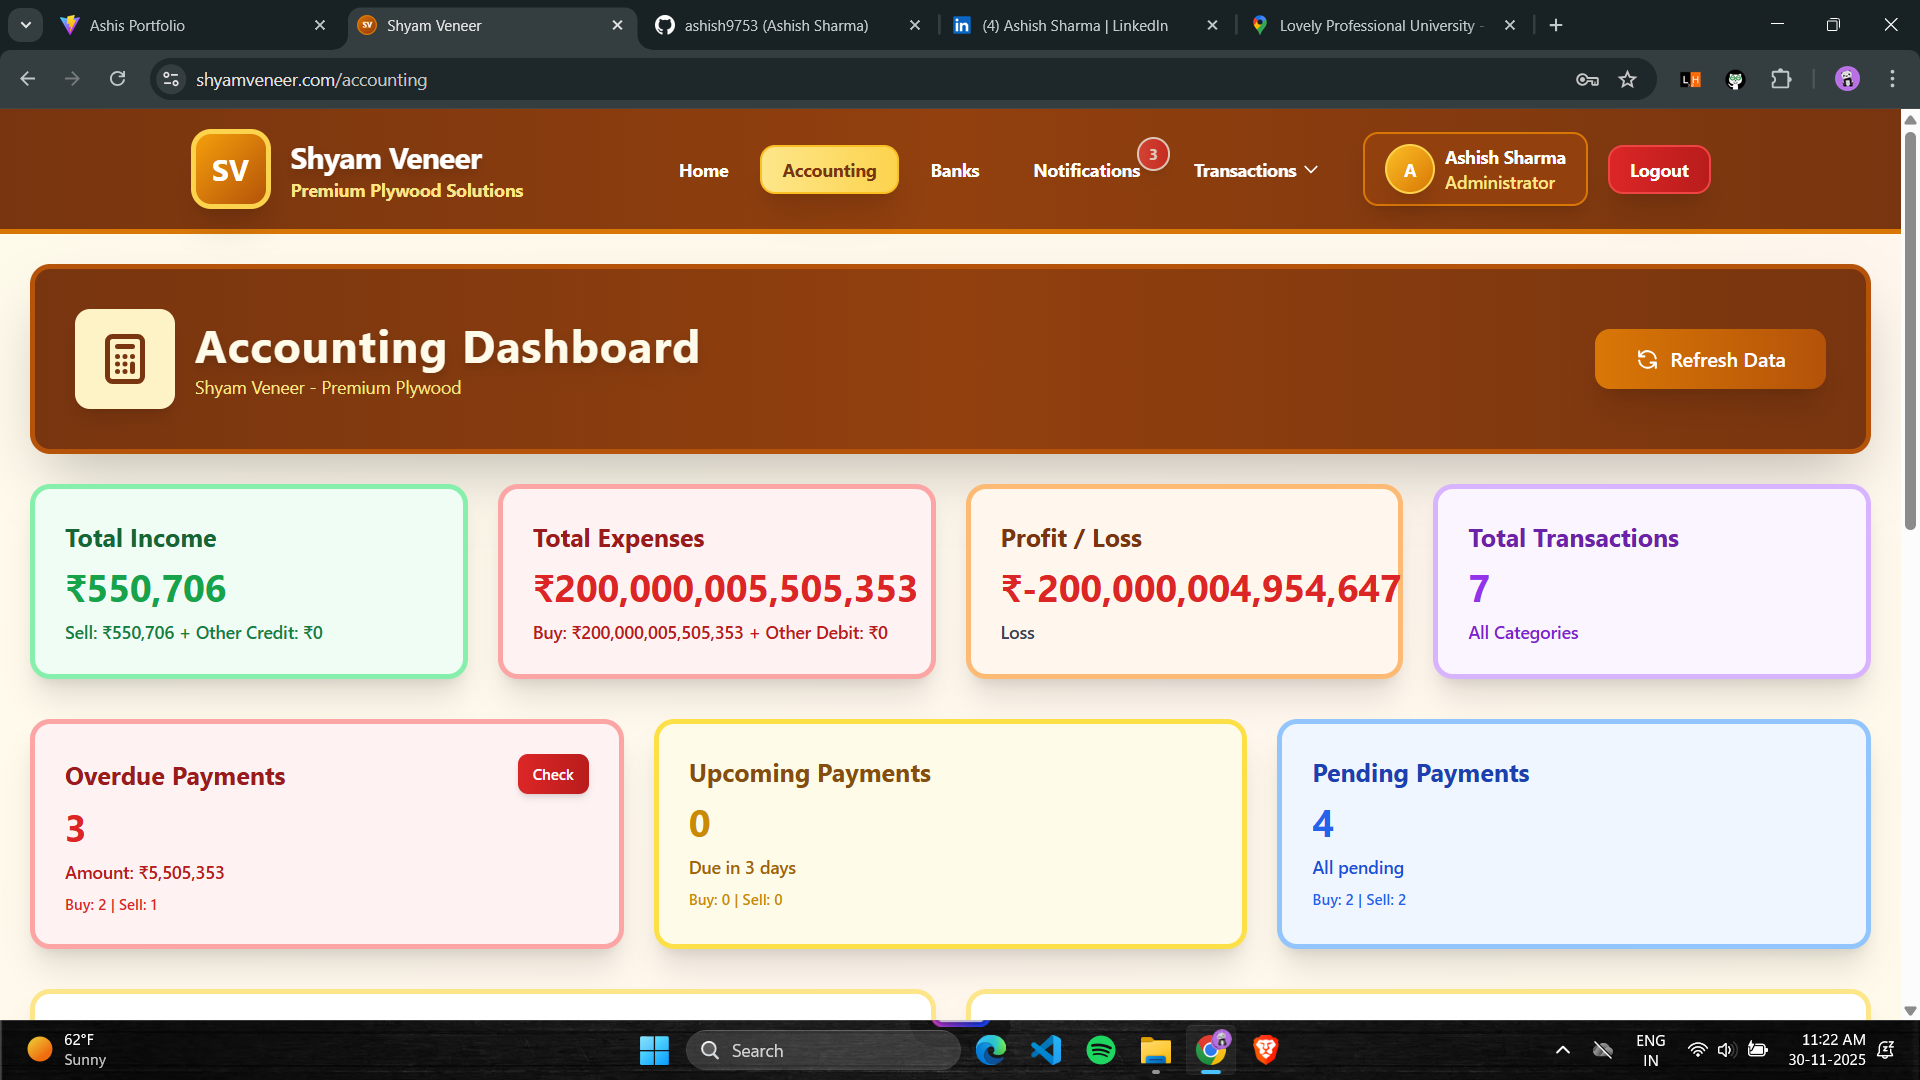Click the Pending Payments count 4
The image size is (1920, 1080).
(1323, 823)
